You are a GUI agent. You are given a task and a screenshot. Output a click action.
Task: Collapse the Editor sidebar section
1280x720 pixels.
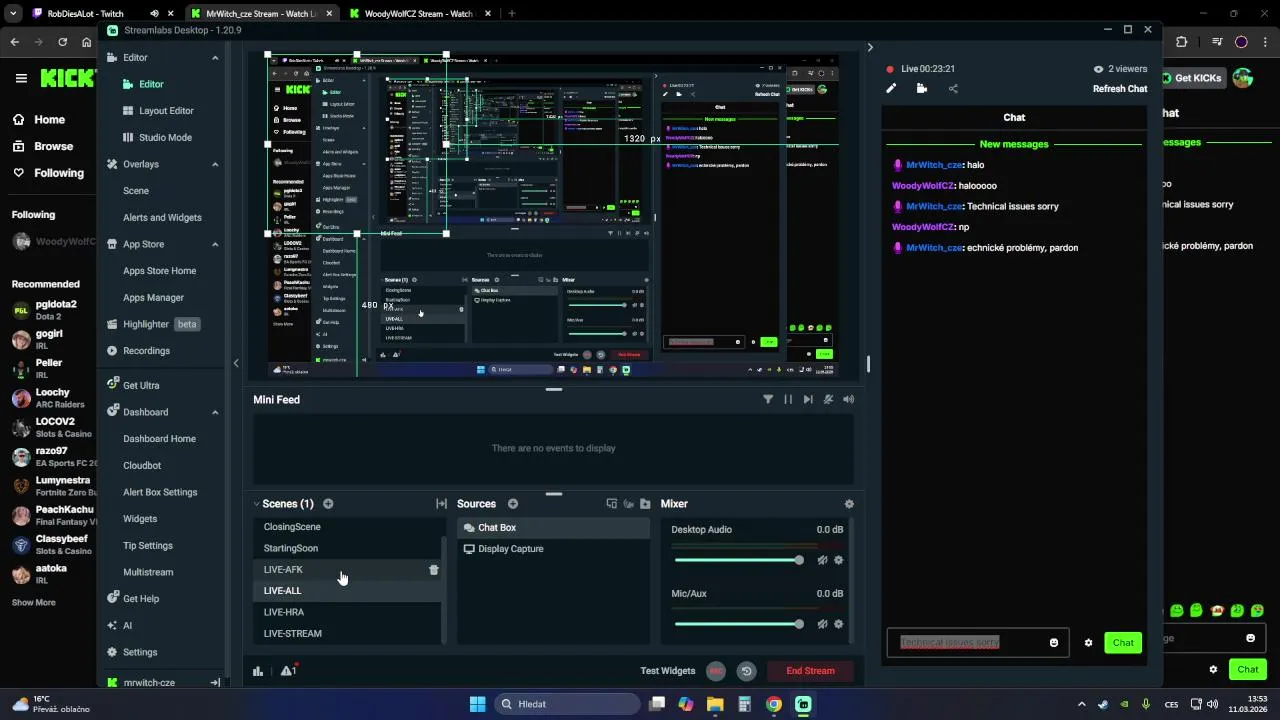point(215,58)
